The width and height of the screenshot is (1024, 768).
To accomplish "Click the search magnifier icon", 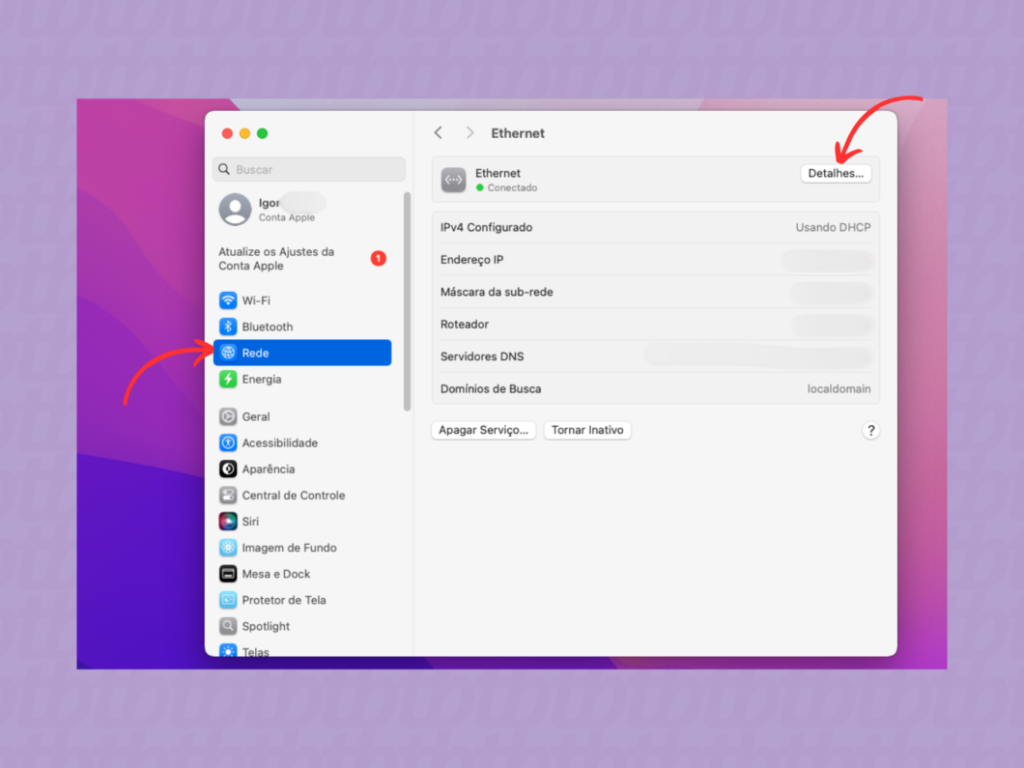I will click(224, 169).
